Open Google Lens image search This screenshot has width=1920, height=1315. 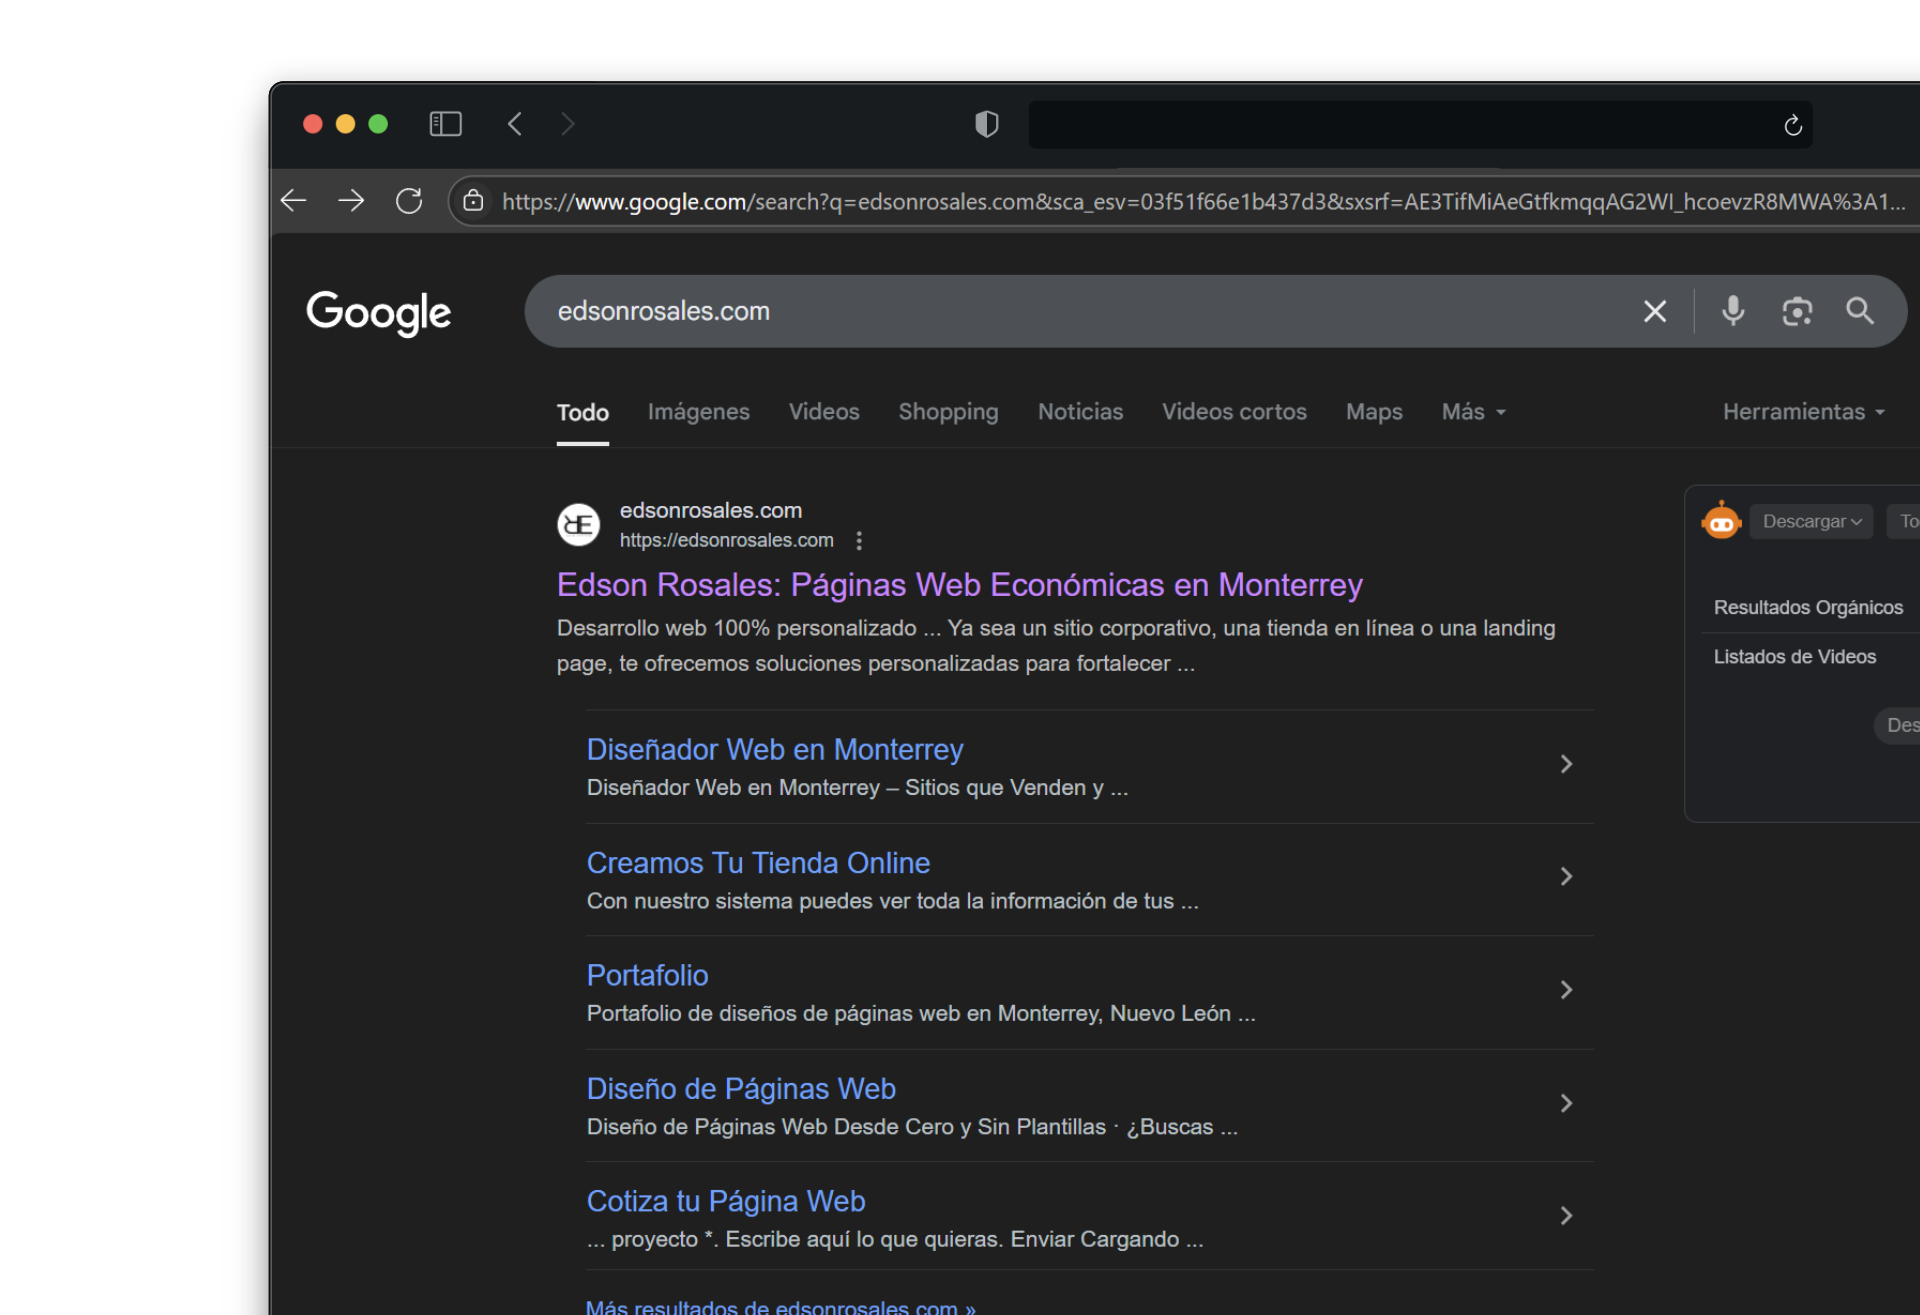(1797, 311)
